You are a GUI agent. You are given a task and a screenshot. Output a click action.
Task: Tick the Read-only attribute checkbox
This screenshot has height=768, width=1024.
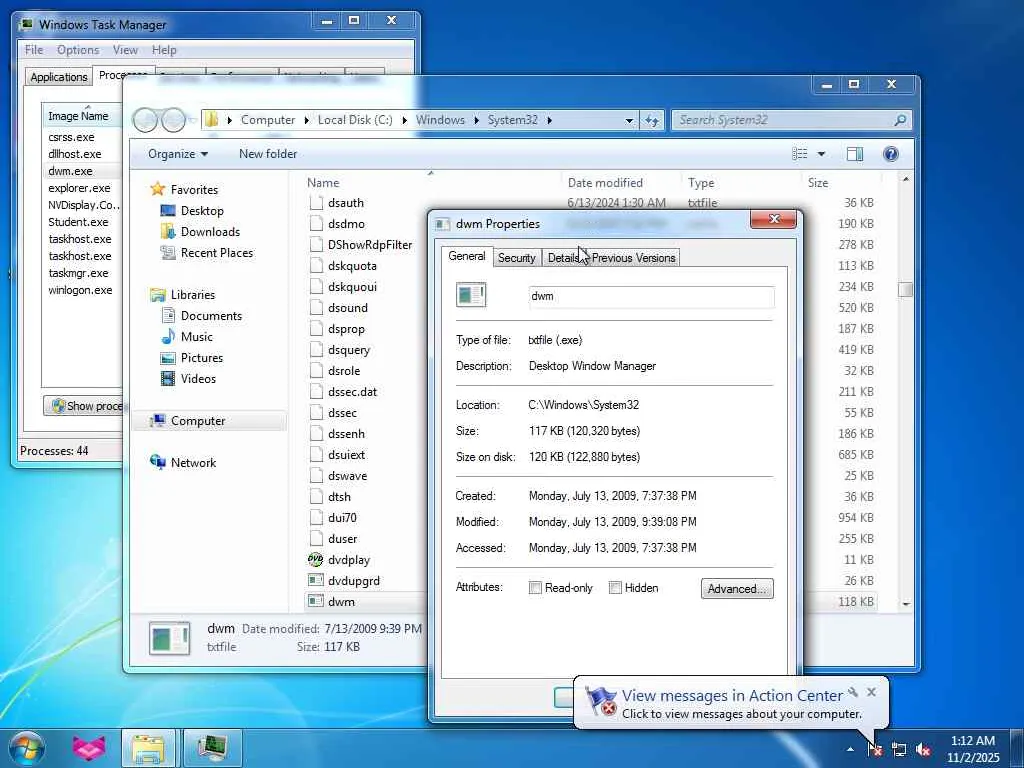(x=536, y=588)
